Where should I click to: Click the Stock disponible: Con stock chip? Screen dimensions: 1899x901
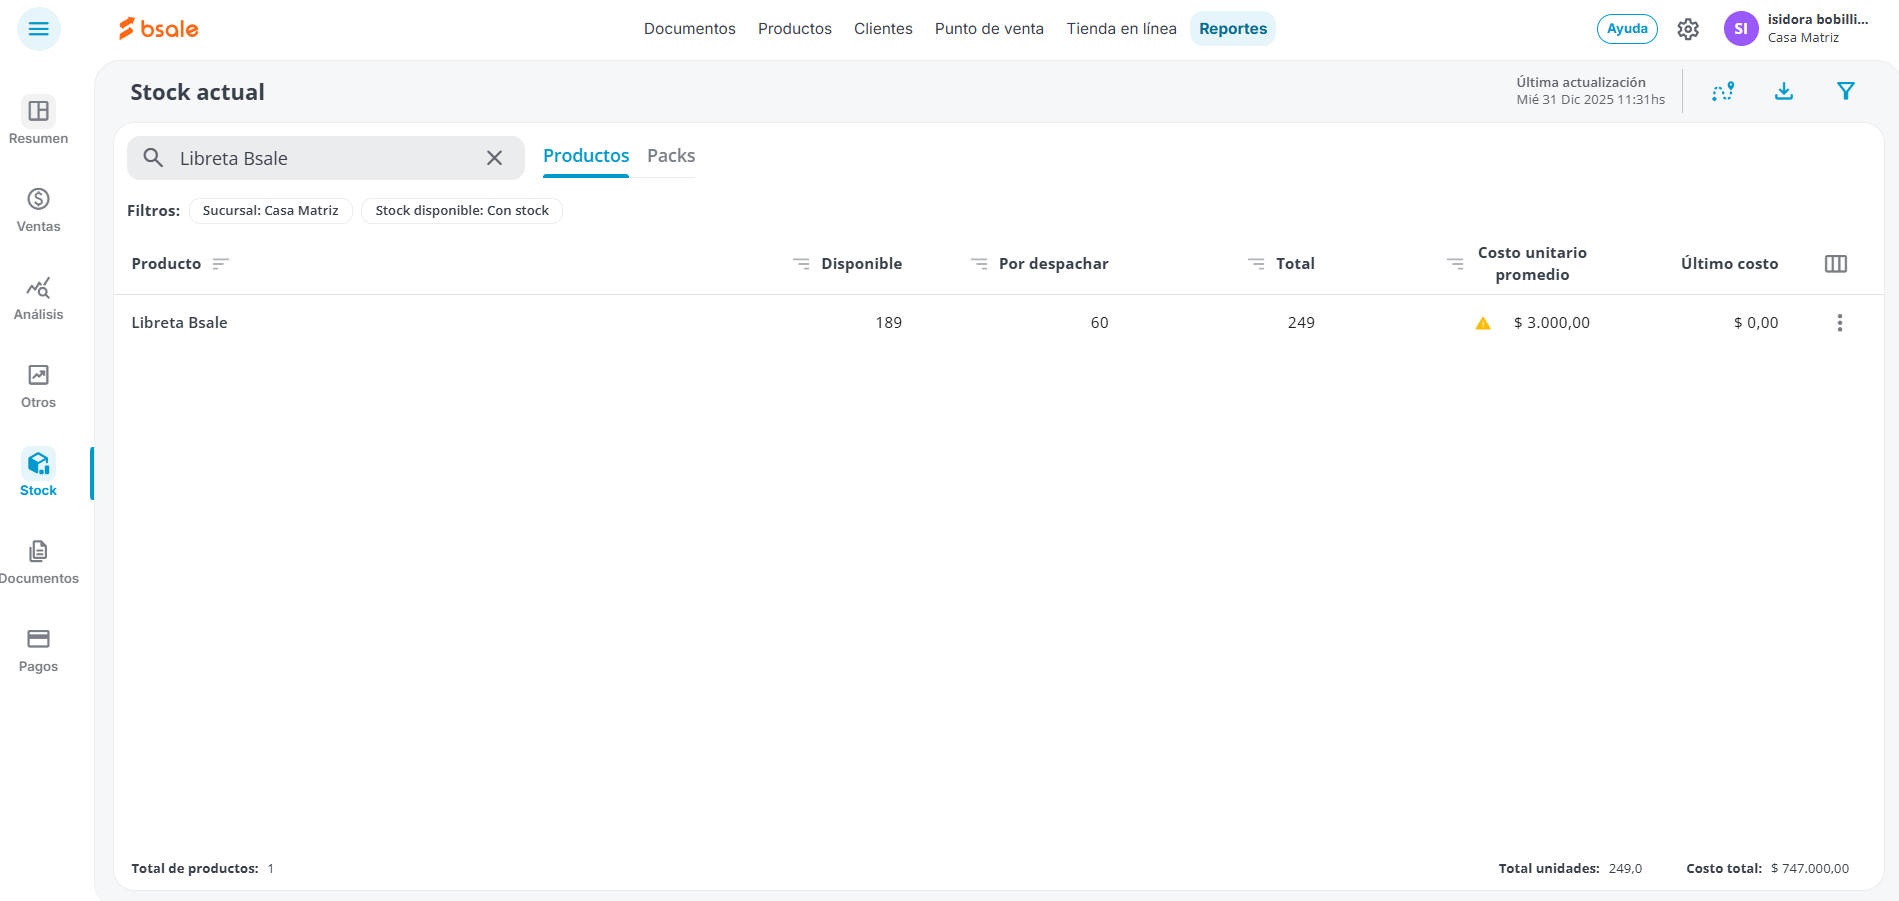462,211
